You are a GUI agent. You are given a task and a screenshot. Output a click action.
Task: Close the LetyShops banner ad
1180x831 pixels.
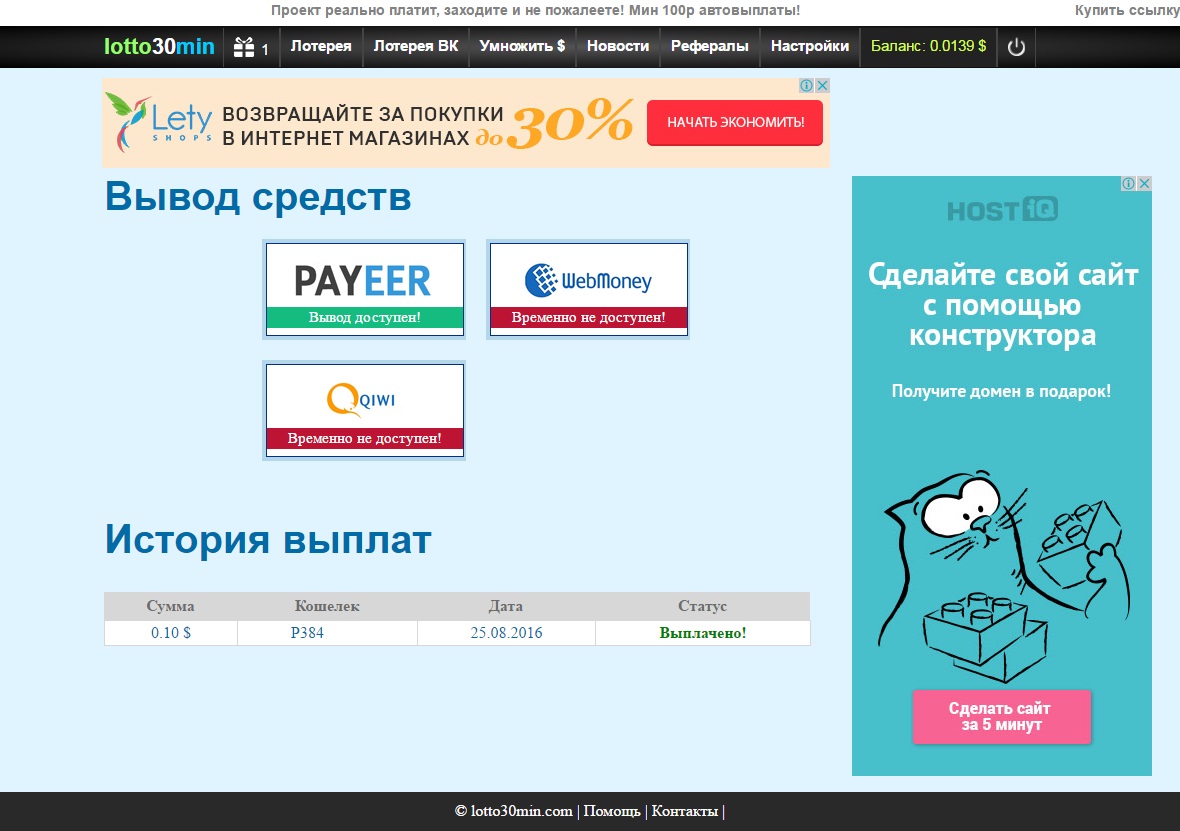[822, 86]
